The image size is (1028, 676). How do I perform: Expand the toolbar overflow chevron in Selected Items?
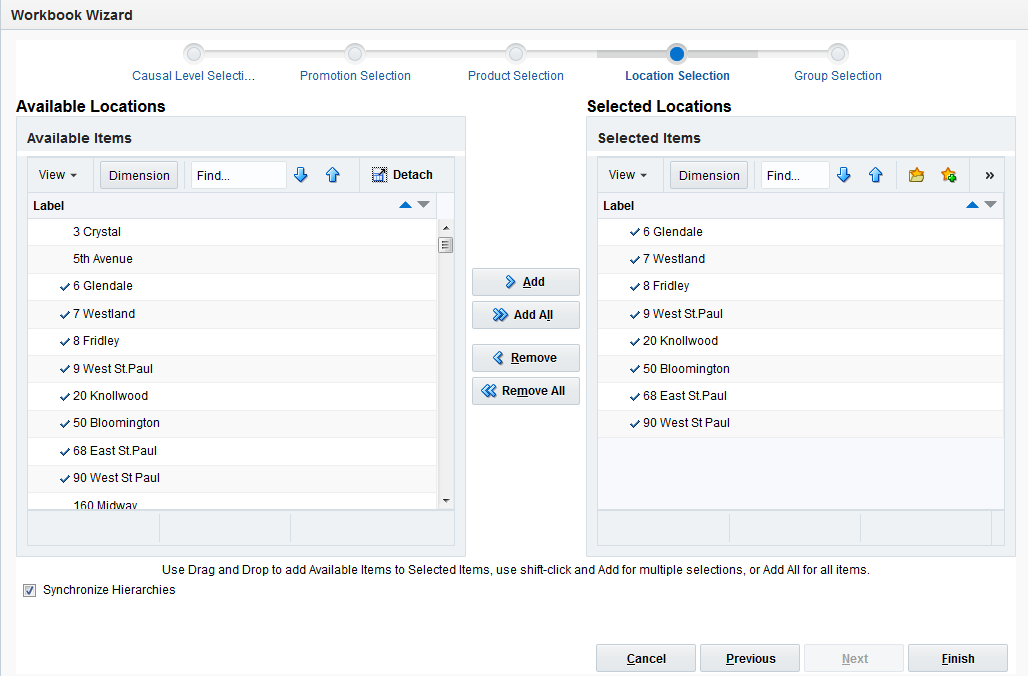coord(989,175)
